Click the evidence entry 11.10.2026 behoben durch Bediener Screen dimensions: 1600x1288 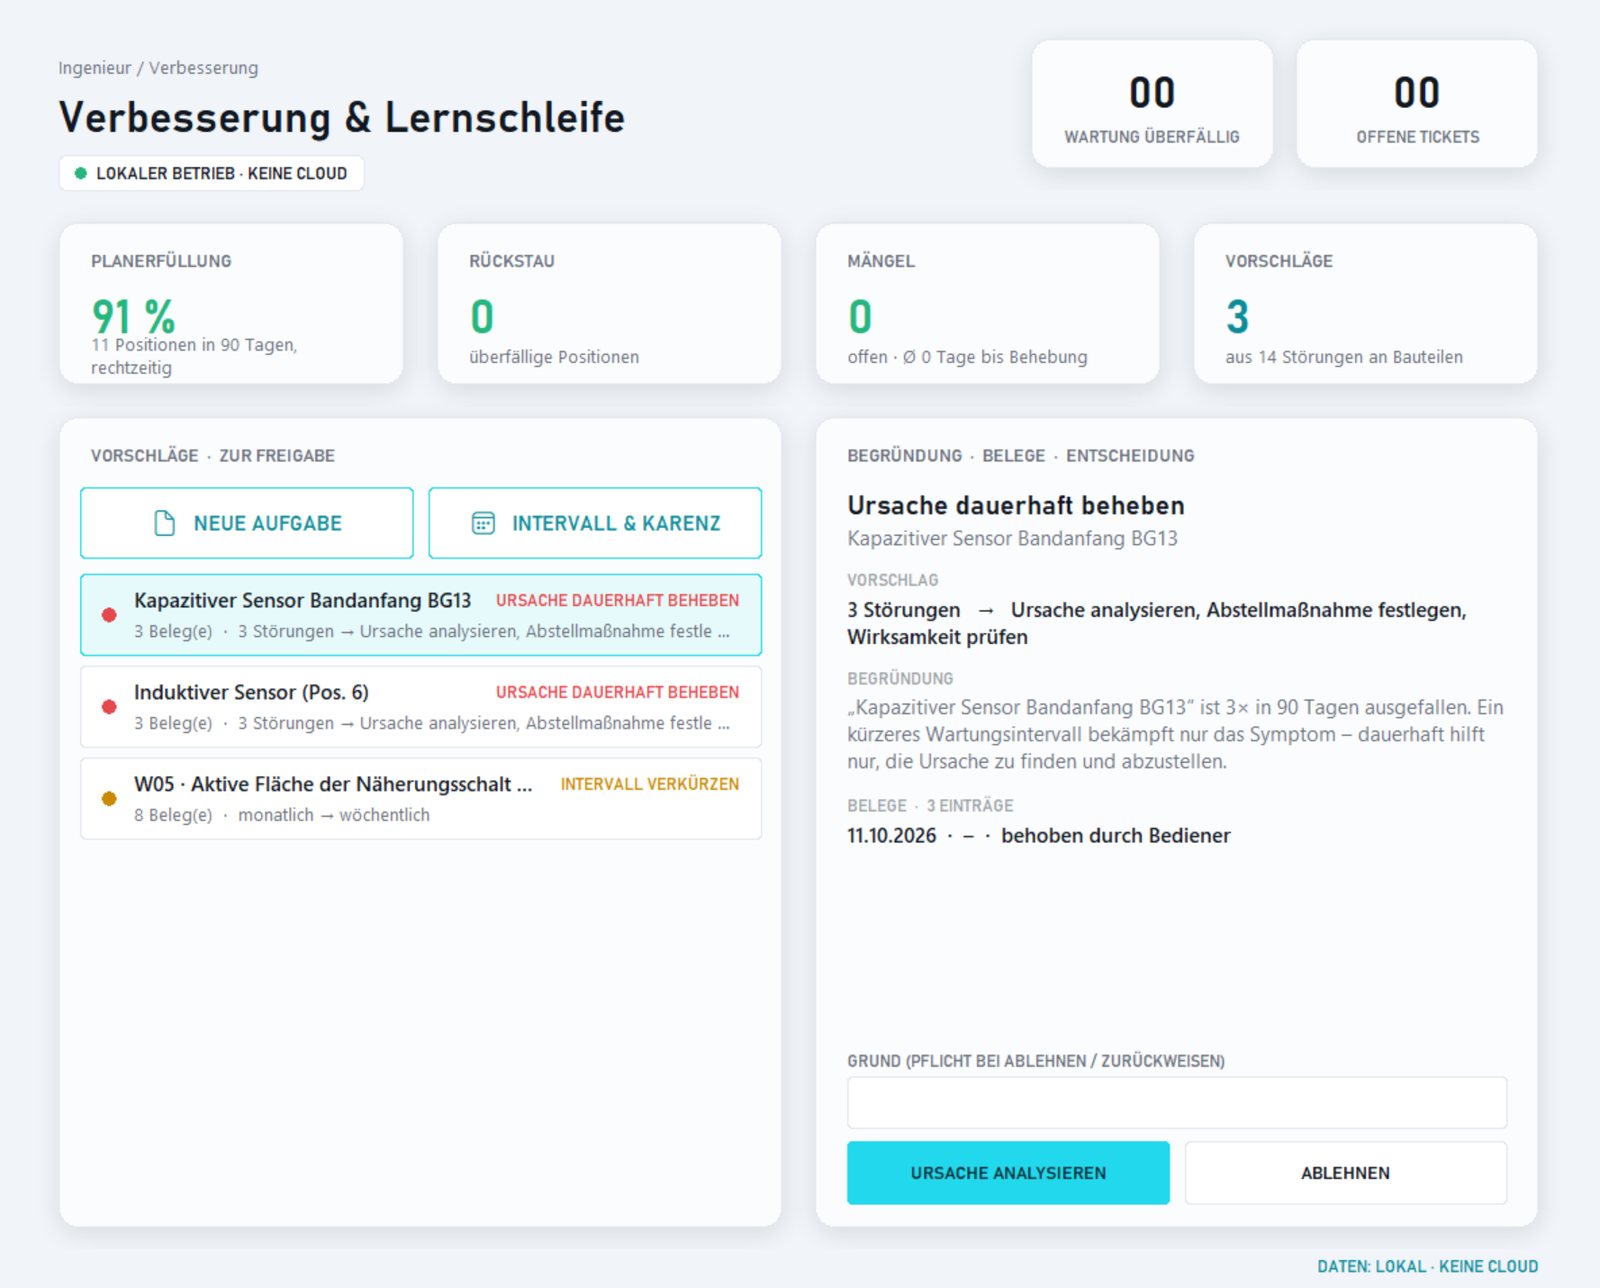(x=1038, y=836)
